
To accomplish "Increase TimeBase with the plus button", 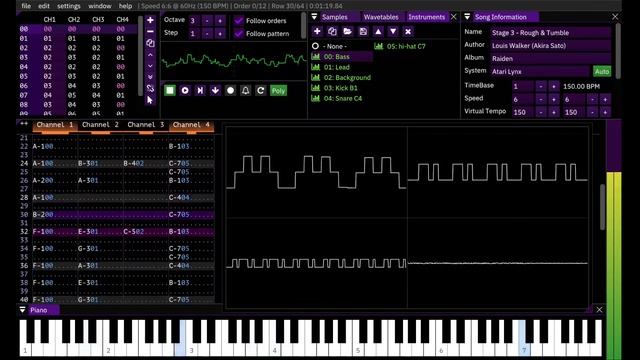I will tap(553, 86).
